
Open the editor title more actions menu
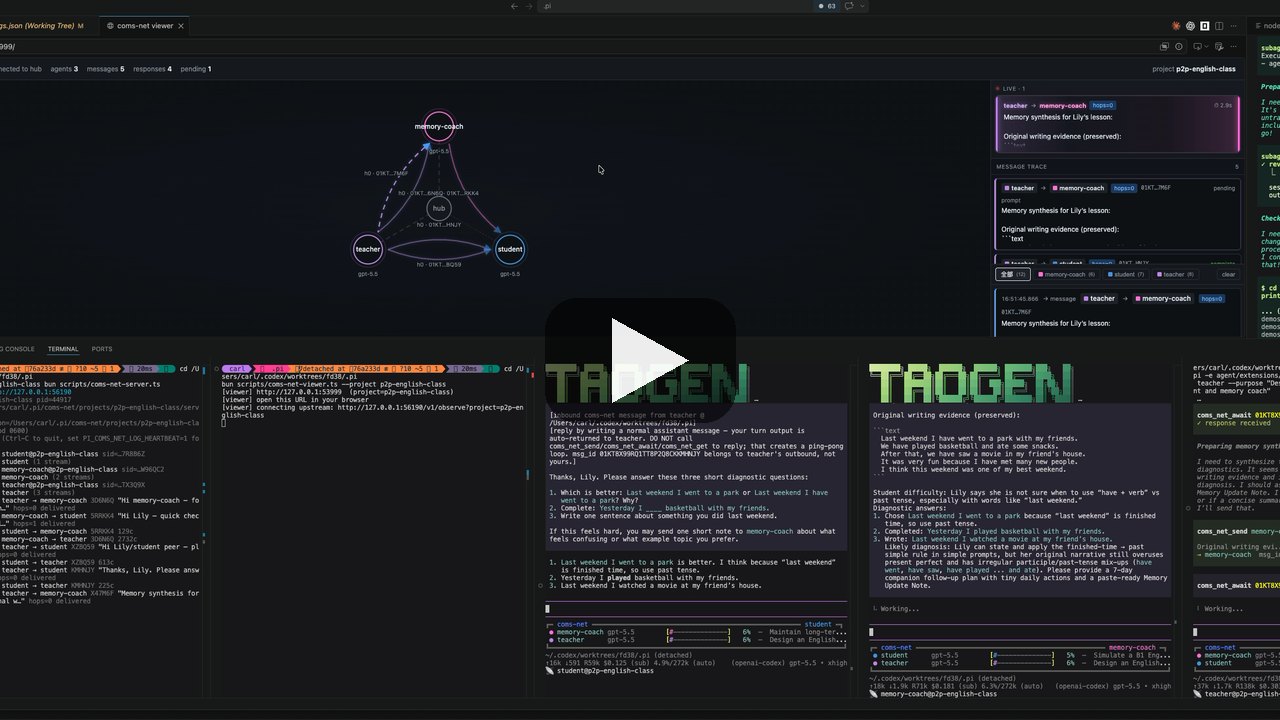click(x=1234, y=26)
